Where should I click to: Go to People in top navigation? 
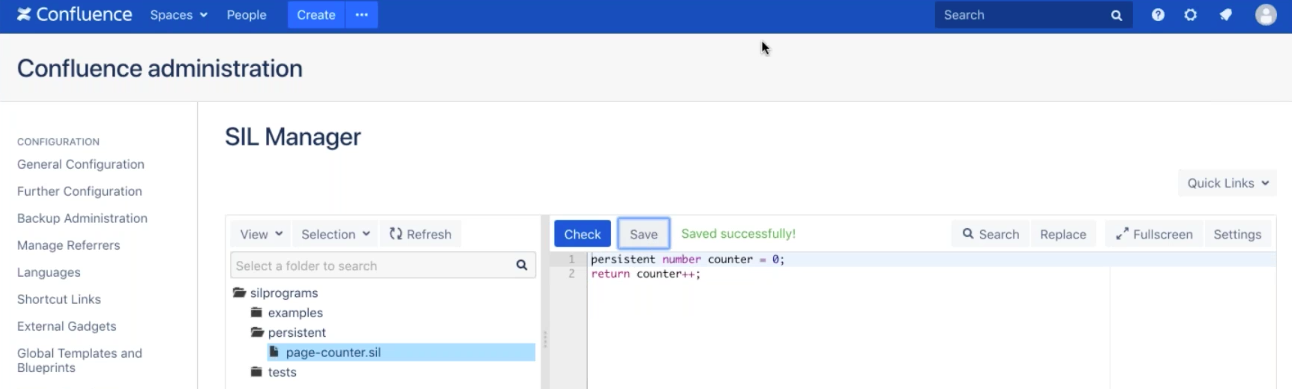pos(246,15)
